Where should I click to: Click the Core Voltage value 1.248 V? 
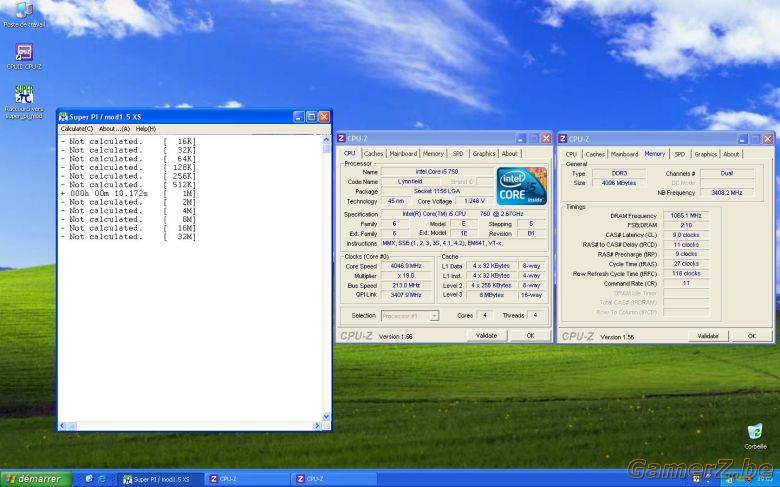point(474,201)
